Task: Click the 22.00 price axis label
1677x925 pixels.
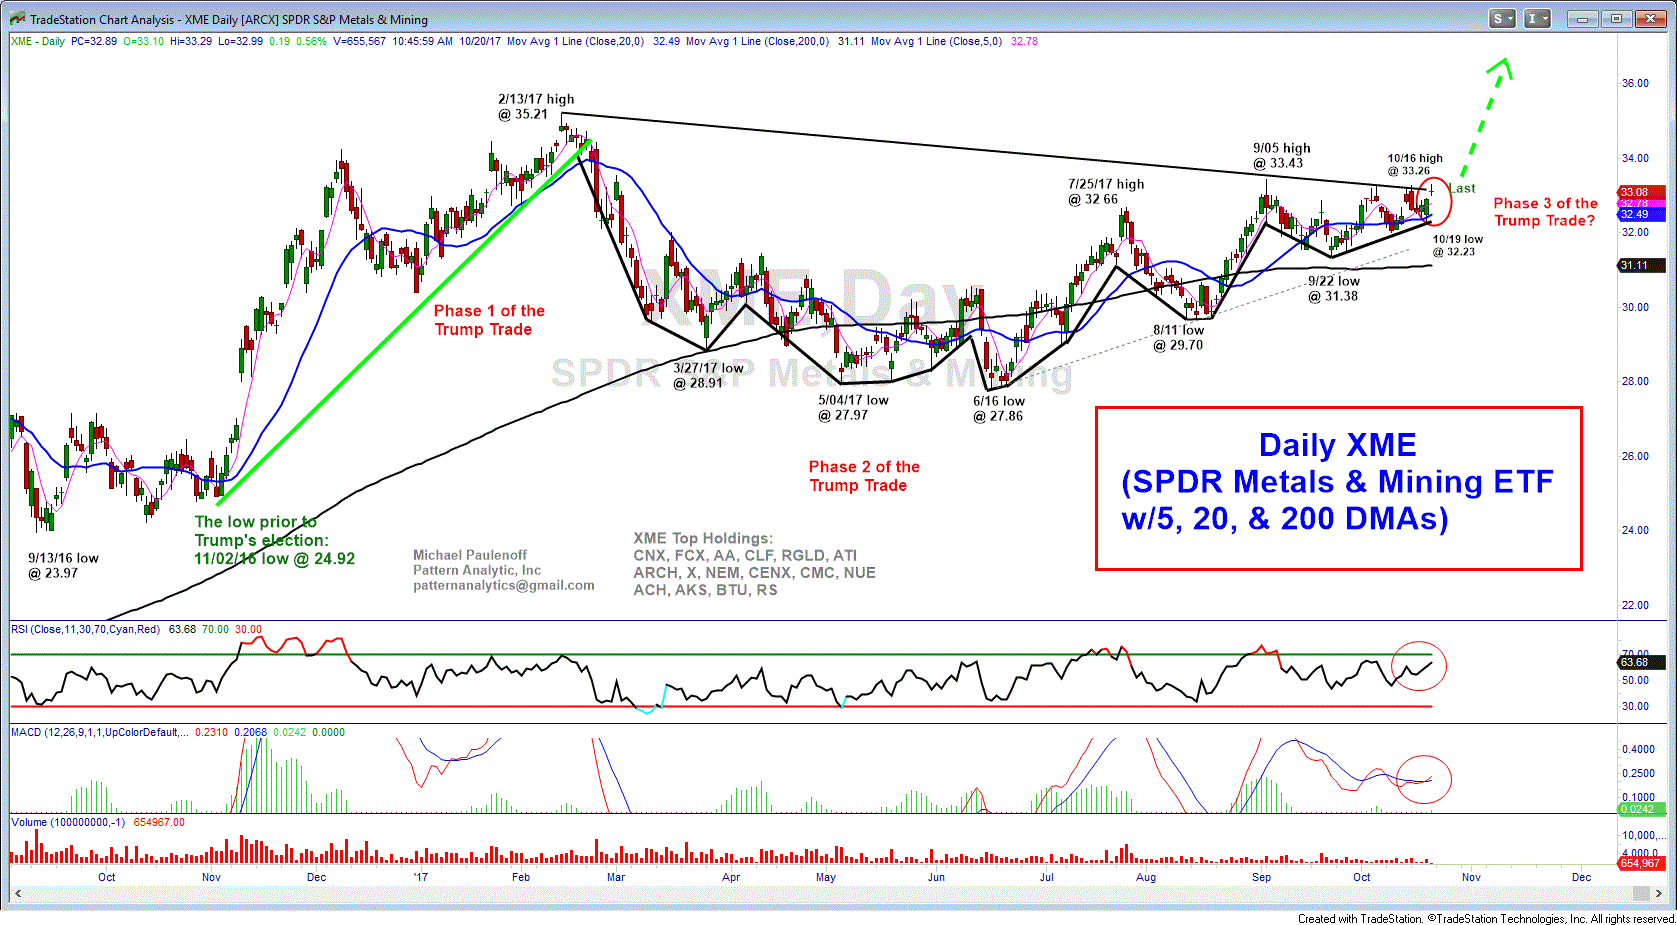Action: (1635, 605)
